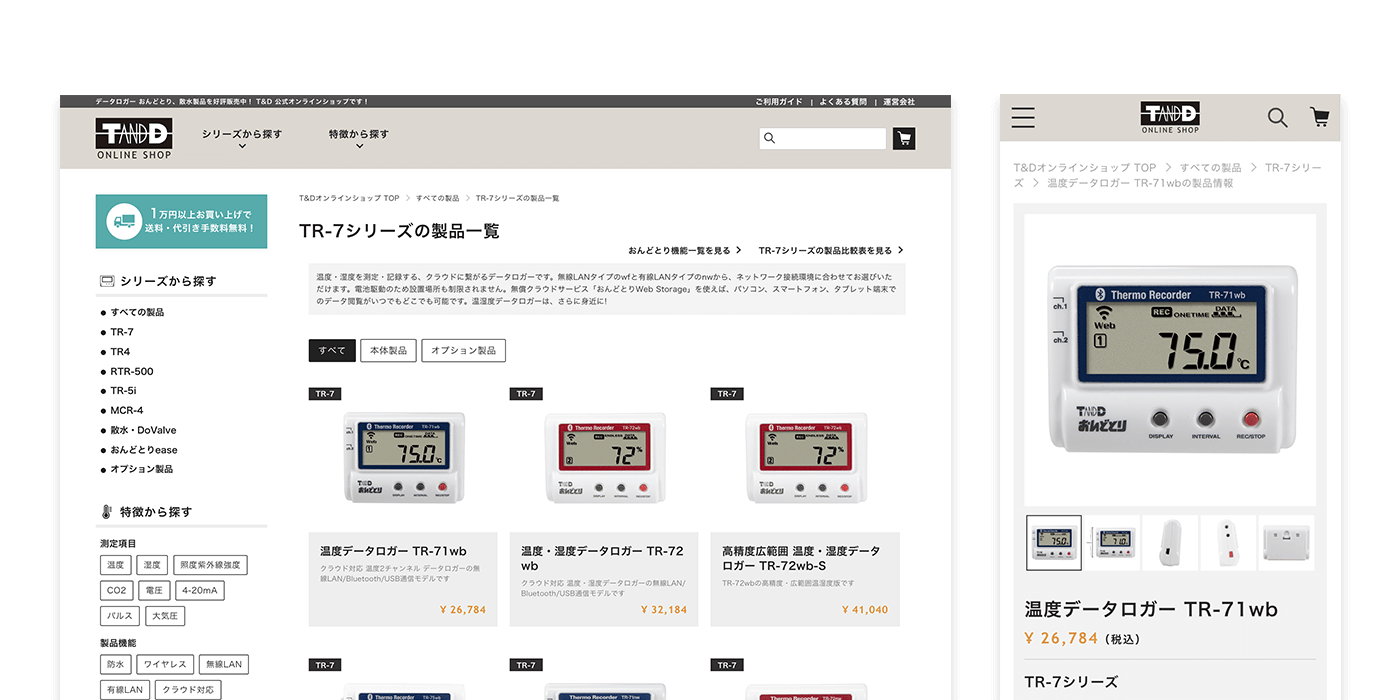
Task: Select RTR-500 in series sidebar
Action: coord(131,371)
